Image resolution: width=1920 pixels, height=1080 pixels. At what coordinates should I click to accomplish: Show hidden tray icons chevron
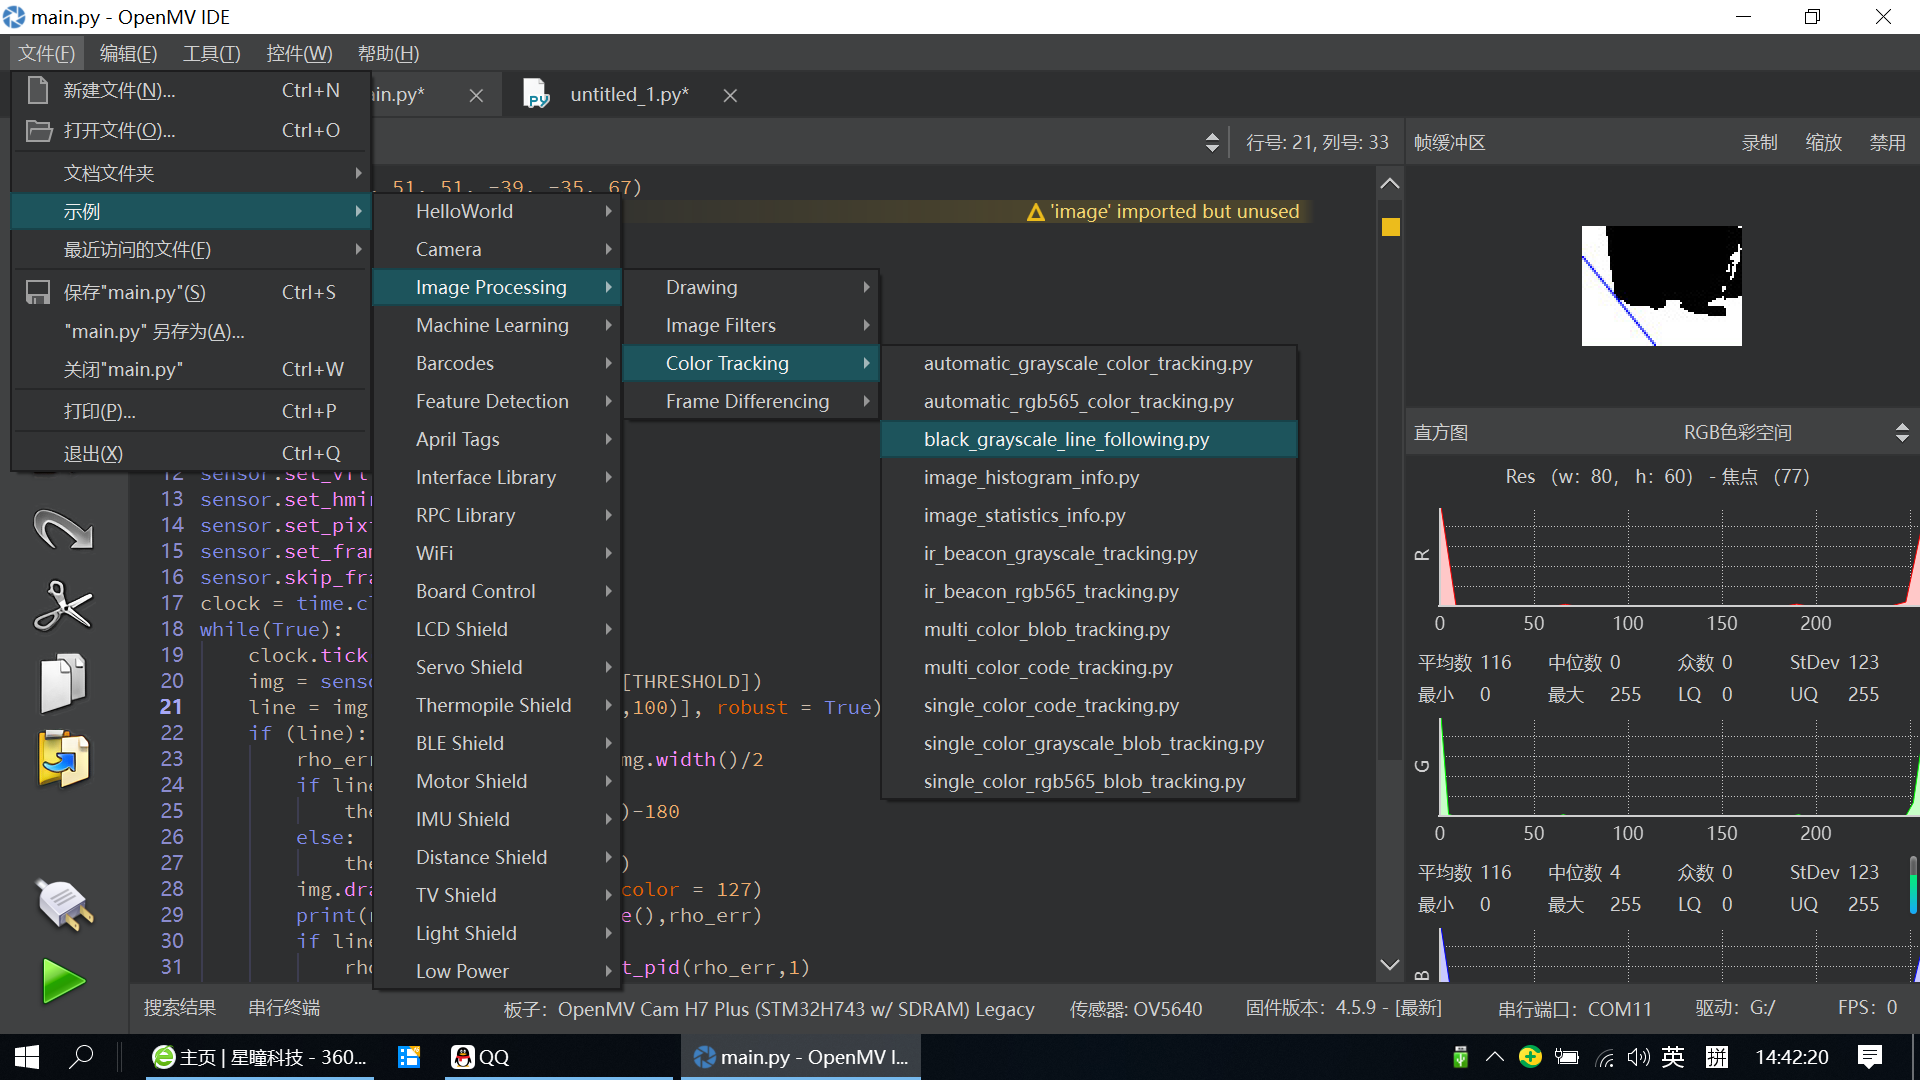(x=1494, y=1057)
